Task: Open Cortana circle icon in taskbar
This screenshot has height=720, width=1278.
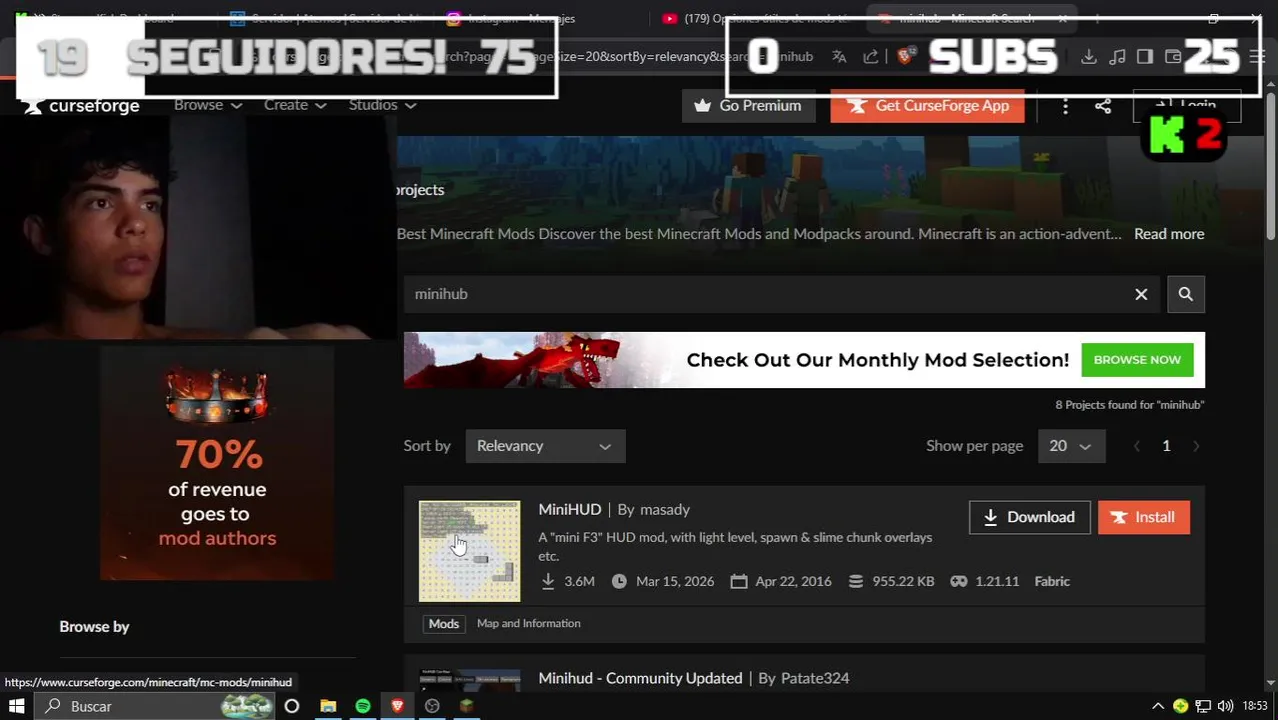Action: 291,706
